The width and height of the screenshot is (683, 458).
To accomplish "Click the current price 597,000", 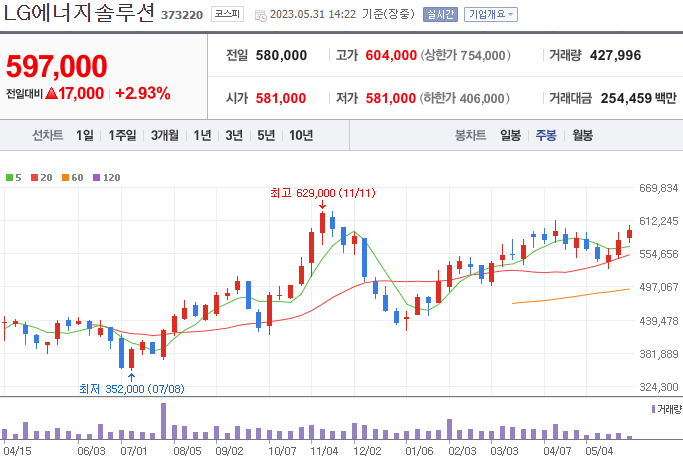I will pos(57,66).
